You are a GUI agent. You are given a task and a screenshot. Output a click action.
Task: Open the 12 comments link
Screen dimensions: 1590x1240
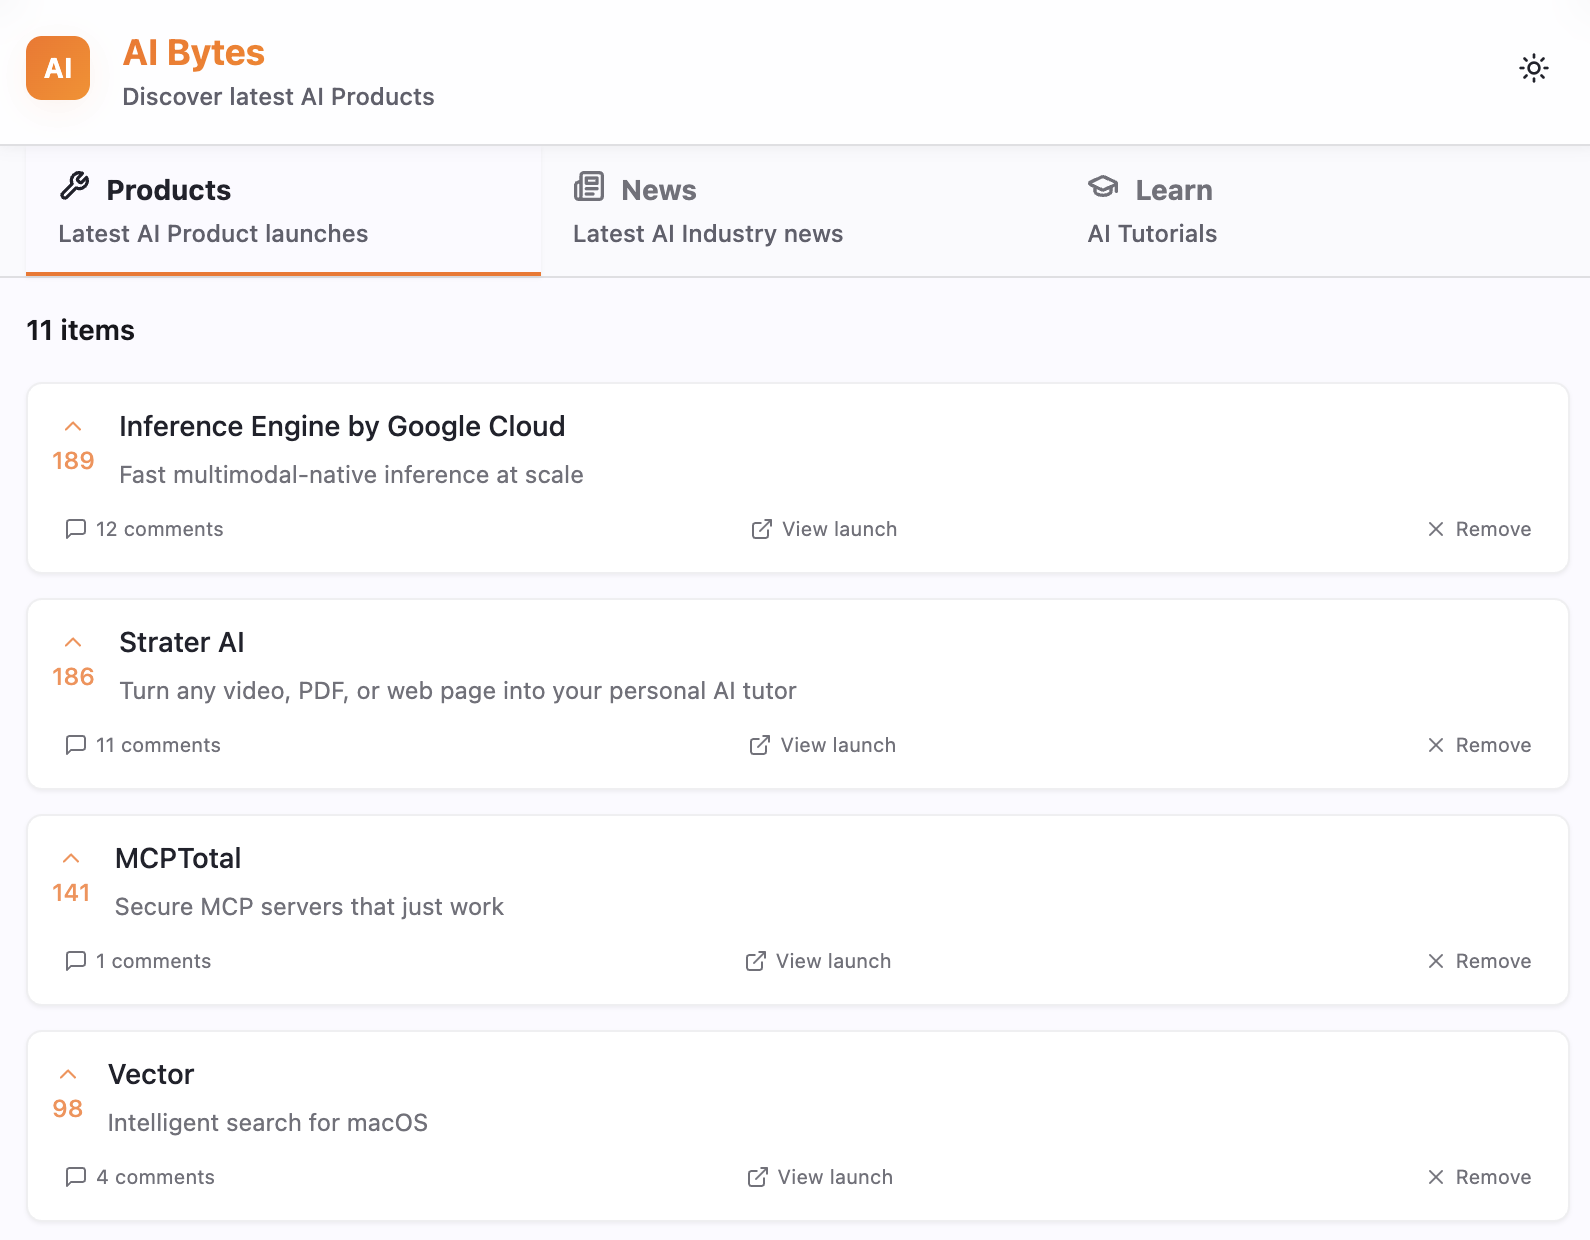[x=144, y=529]
